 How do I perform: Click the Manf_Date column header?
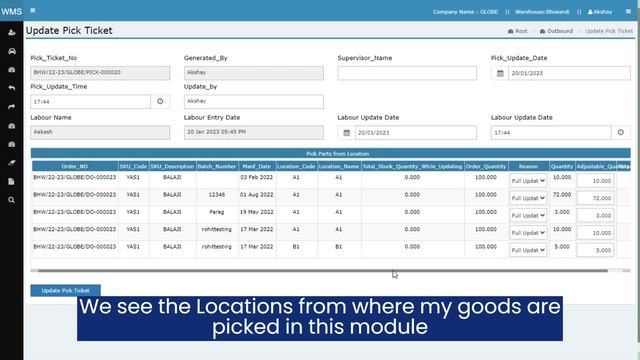pyautogui.click(x=257, y=167)
